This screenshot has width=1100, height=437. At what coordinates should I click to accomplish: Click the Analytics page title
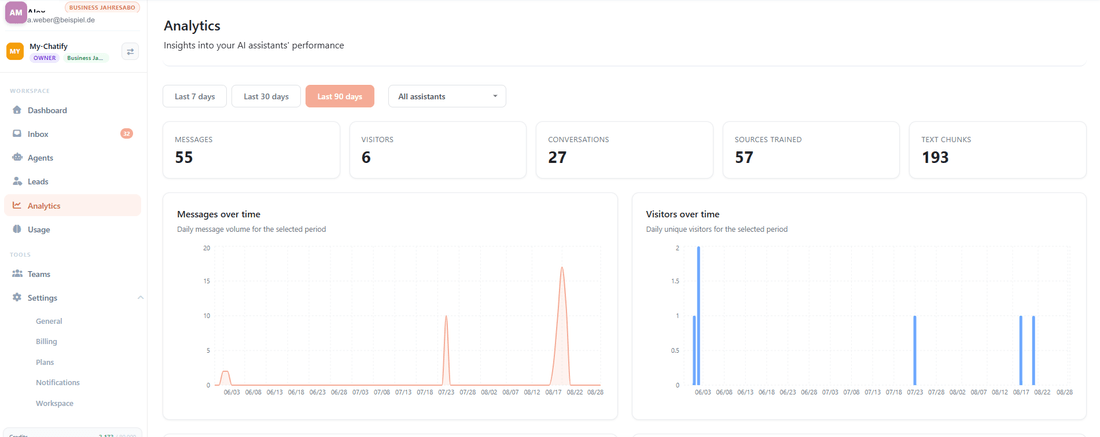click(x=192, y=26)
